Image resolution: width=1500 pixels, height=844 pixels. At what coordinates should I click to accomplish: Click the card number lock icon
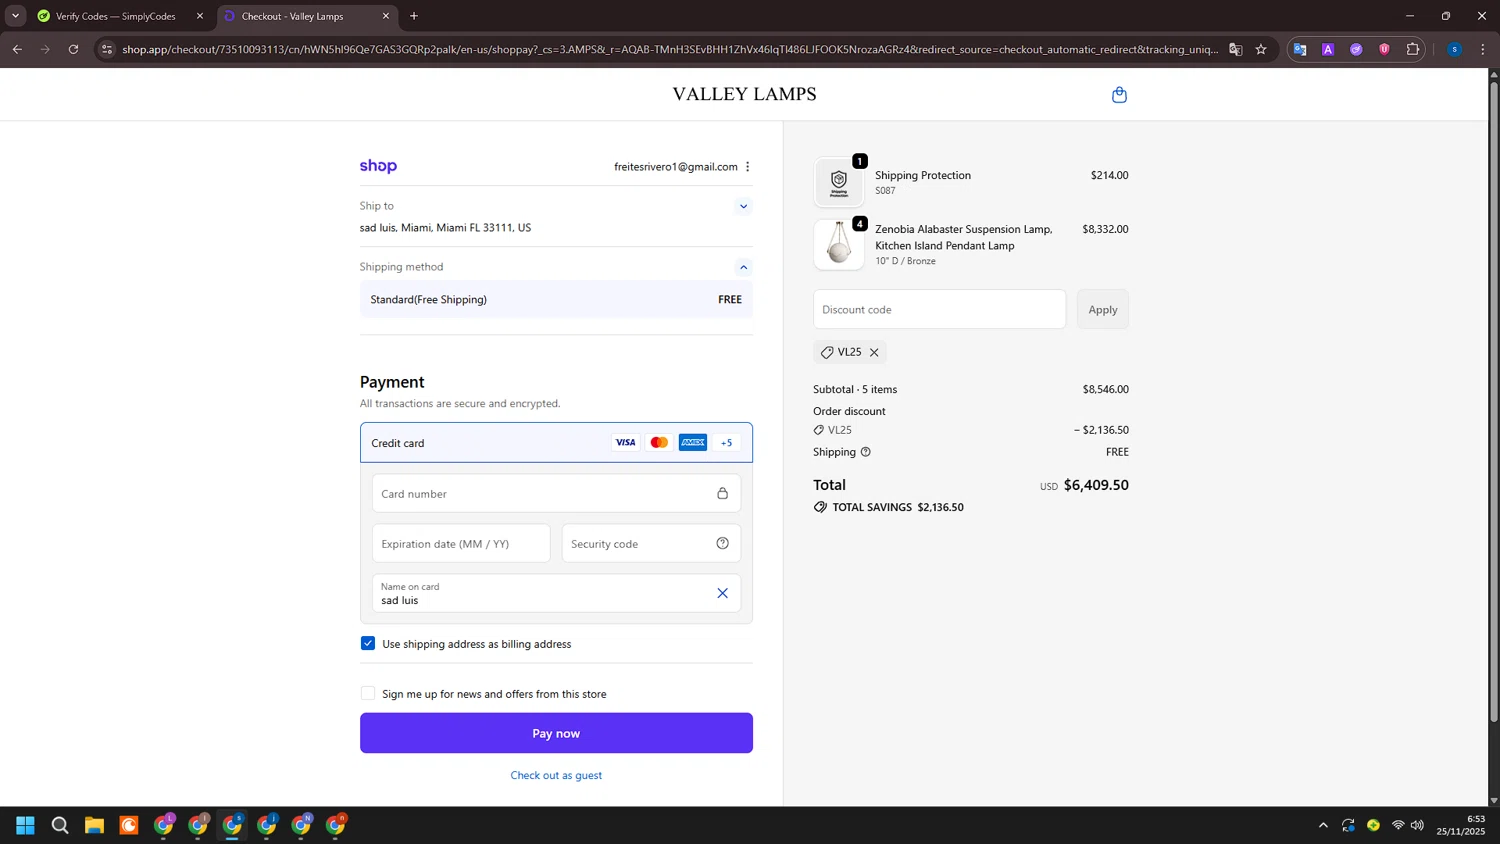pyautogui.click(x=722, y=493)
